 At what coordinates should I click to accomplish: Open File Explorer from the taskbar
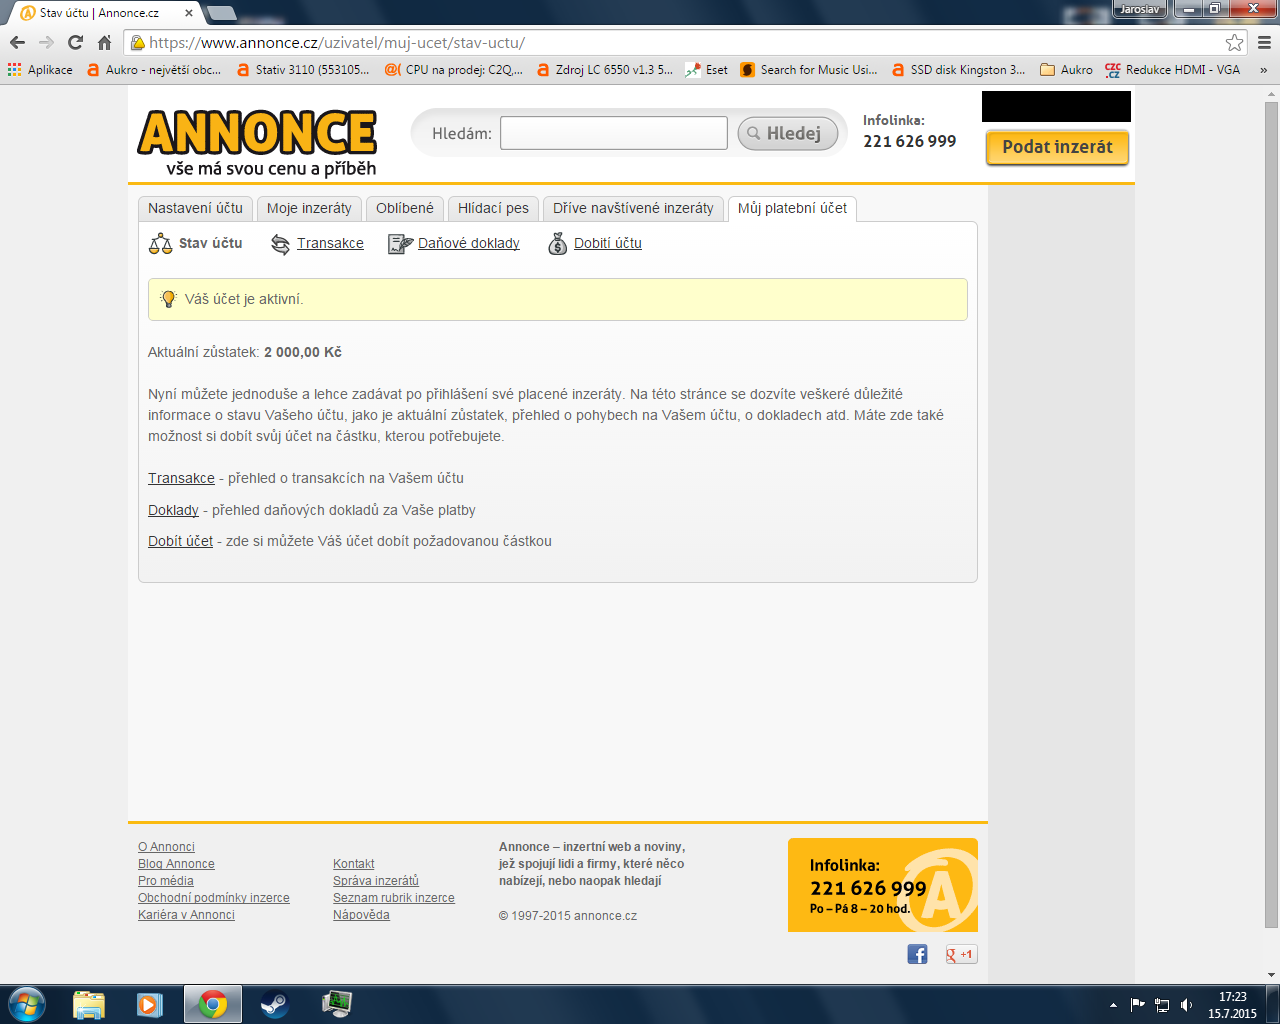(89, 1004)
